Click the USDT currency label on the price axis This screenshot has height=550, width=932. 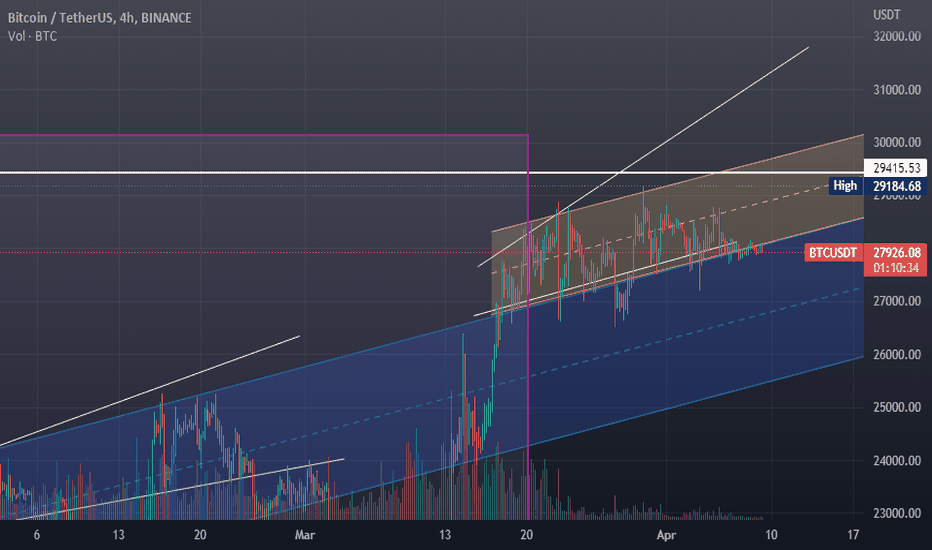tap(886, 15)
